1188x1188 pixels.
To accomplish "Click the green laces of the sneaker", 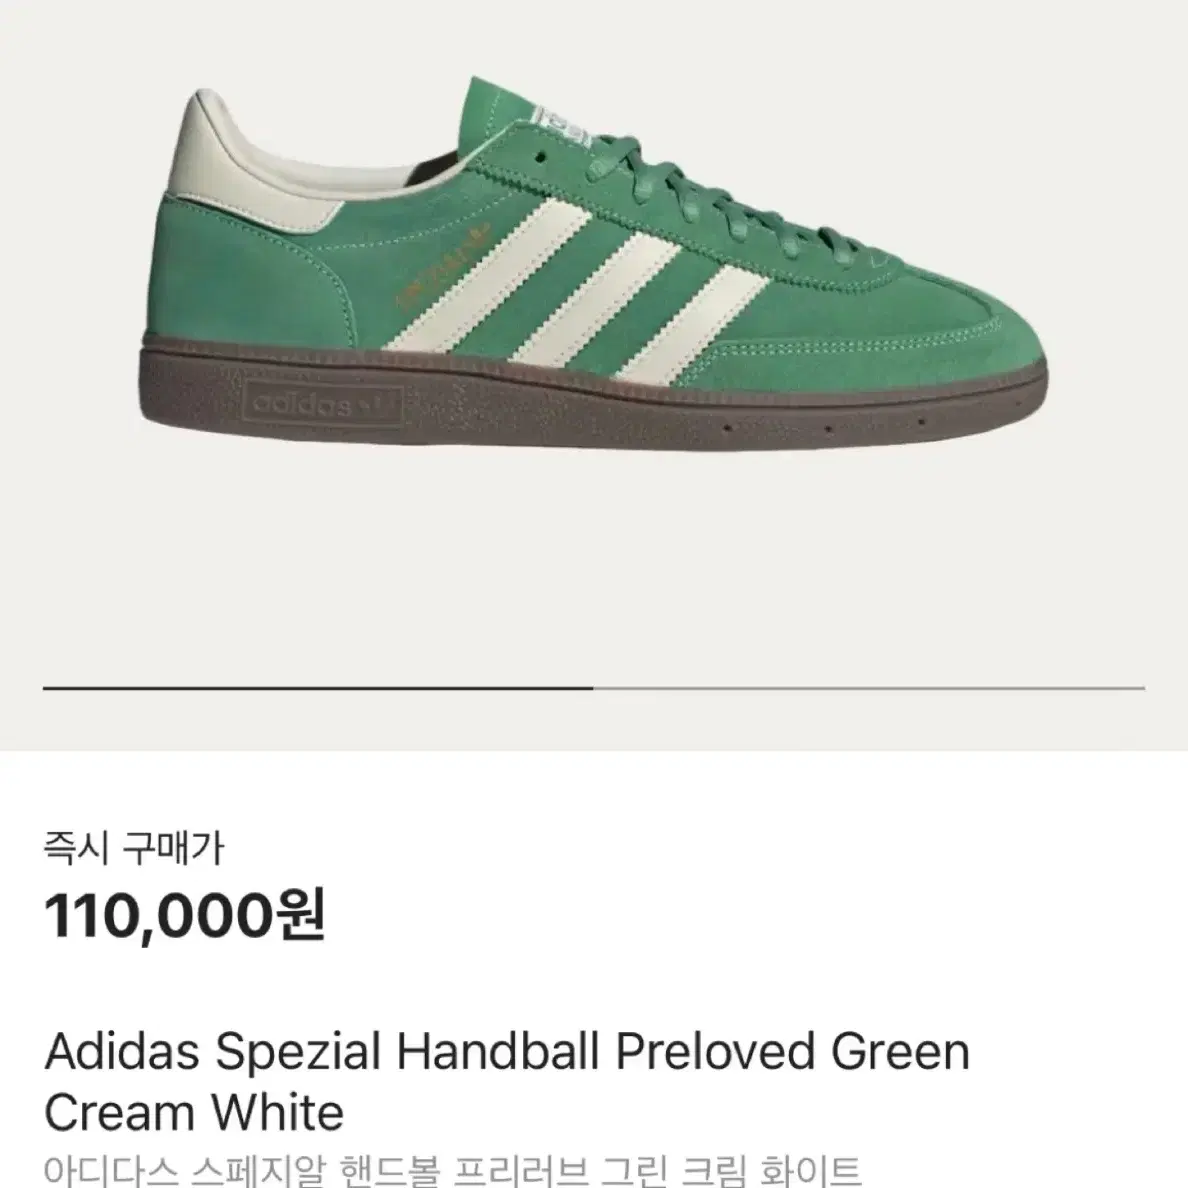I will [720, 199].
